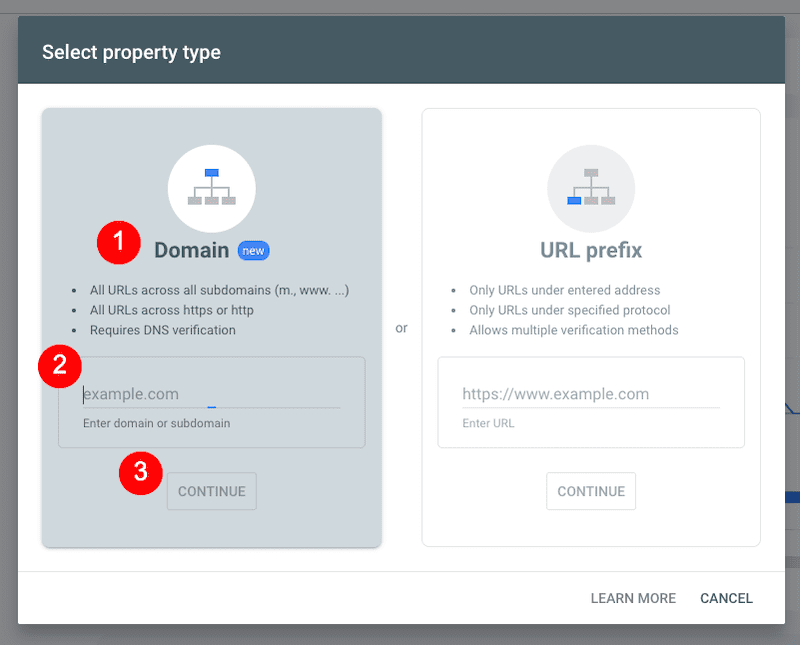Screen dimensions: 800x645
Task: Click the blue 'new' badge next to Domain
Action: click(x=254, y=251)
